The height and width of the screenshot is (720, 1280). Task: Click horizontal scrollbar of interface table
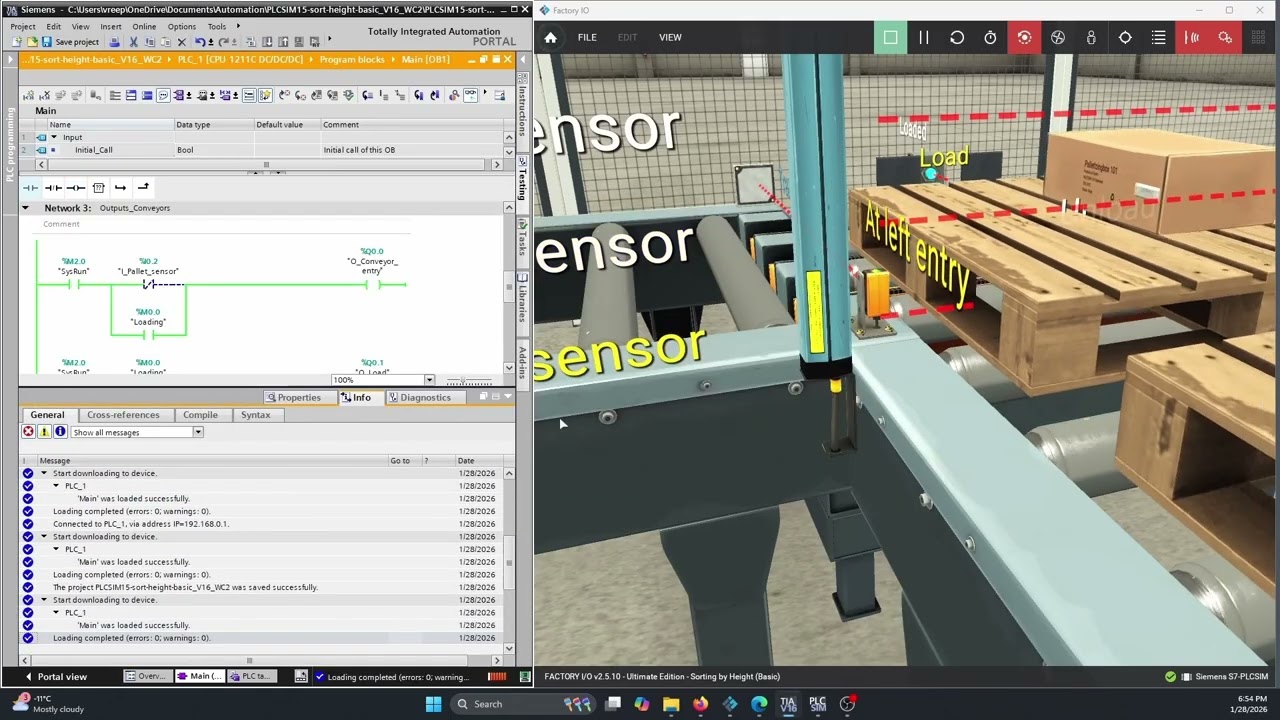pos(267,164)
